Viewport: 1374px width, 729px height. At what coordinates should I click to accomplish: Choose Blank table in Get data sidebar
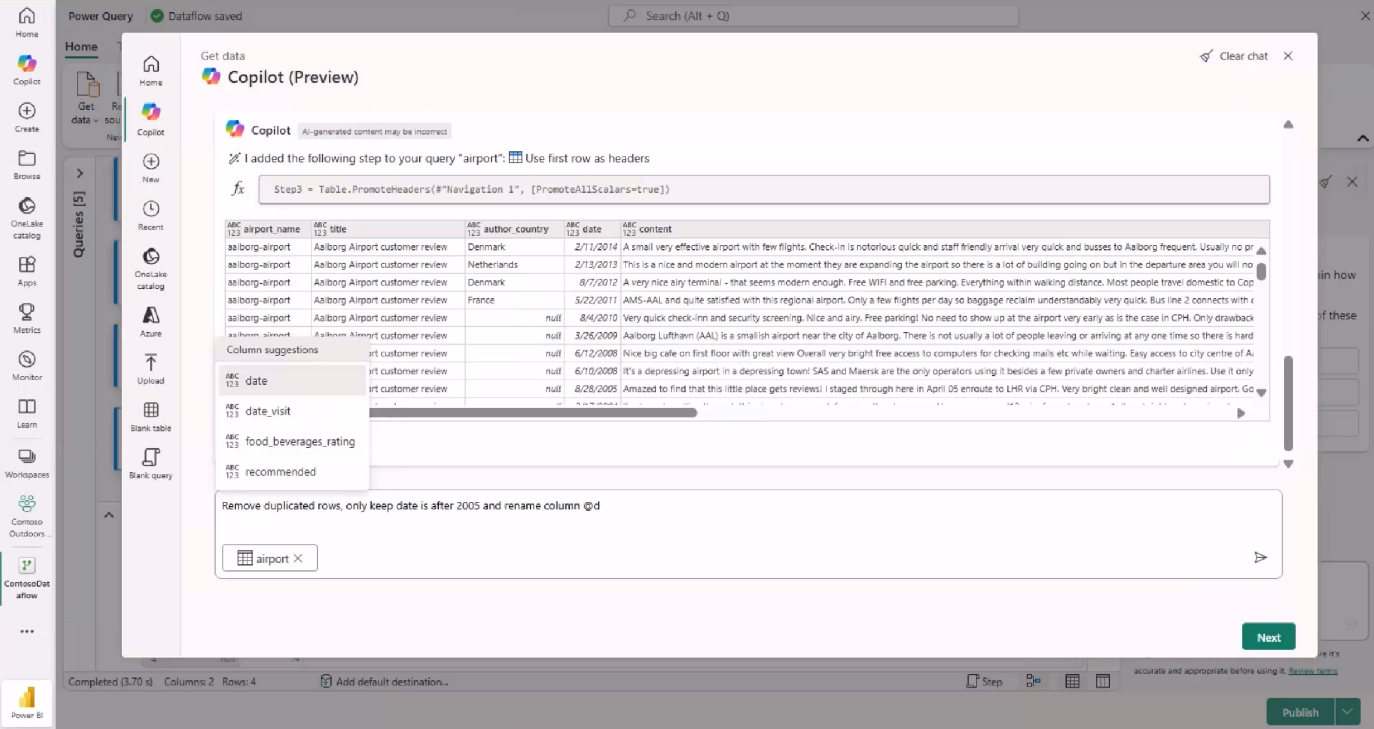(151, 415)
